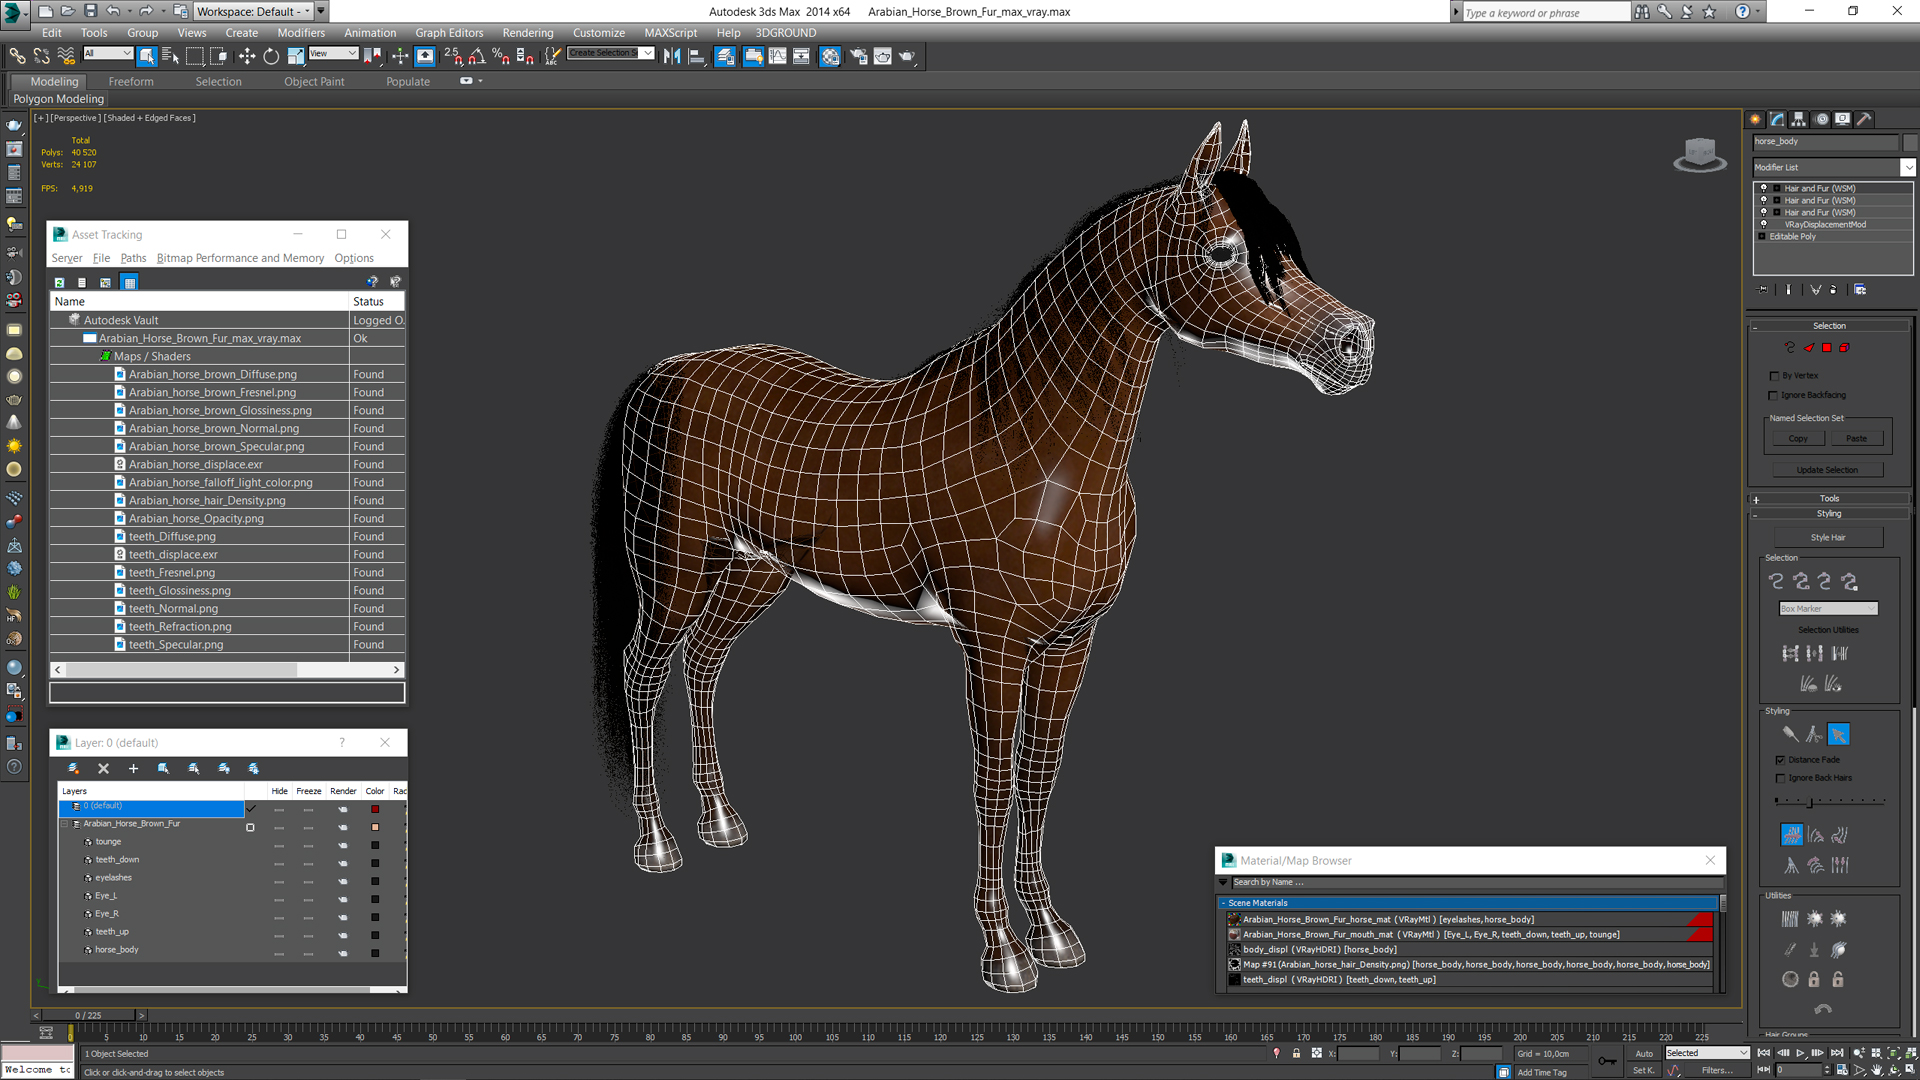The width and height of the screenshot is (1920, 1080).
Task: Enable the Ignore Backfacing checkbox
Action: pyautogui.click(x=1775, y=395)
